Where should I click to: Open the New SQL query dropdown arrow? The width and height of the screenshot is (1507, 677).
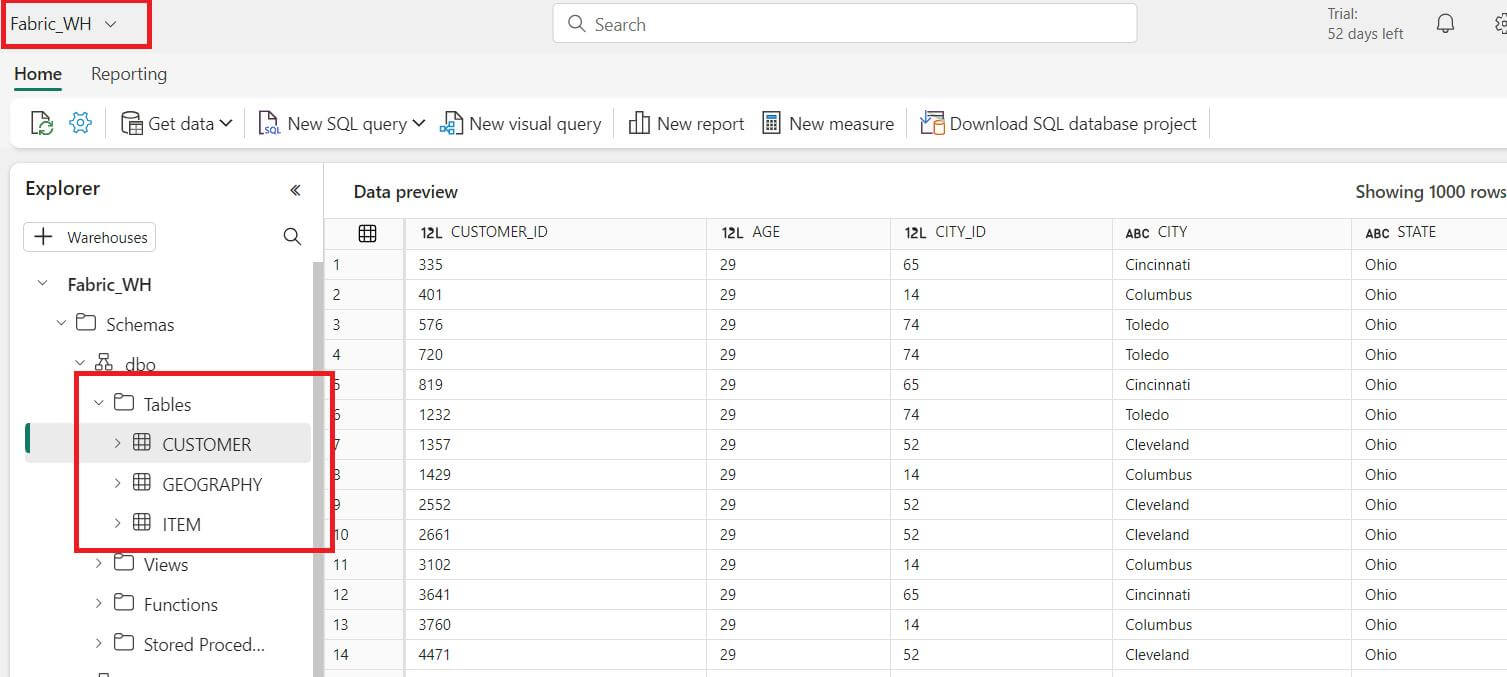(x=418, y=123)
